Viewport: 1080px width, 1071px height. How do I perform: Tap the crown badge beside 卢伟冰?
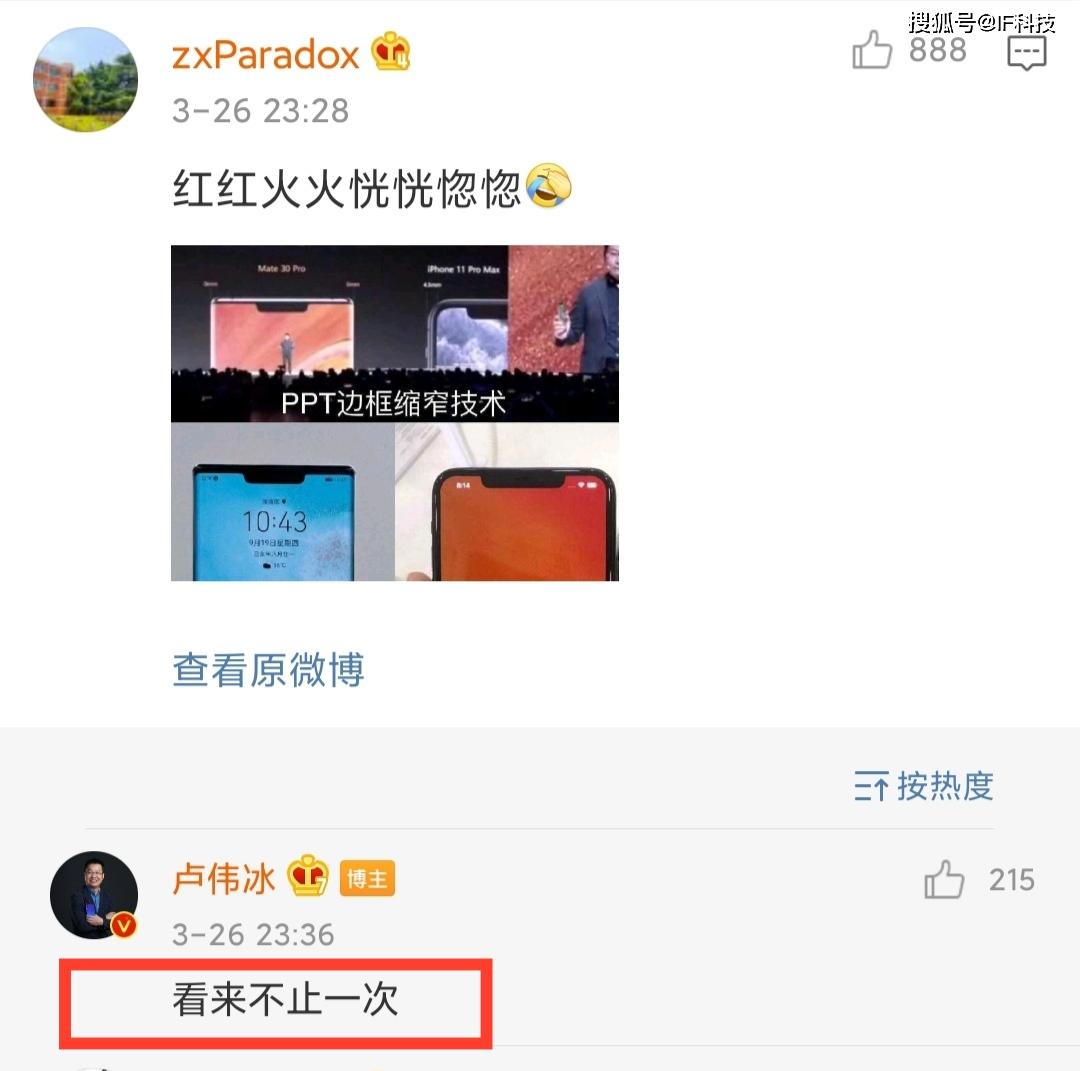click(307, 875)
